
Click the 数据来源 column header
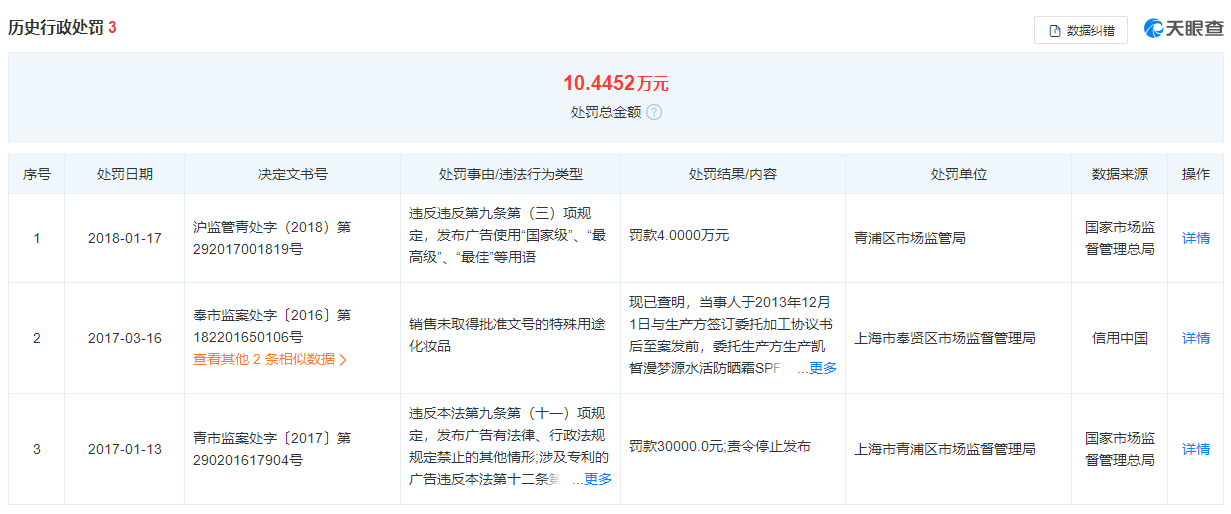pos(1120,174)
